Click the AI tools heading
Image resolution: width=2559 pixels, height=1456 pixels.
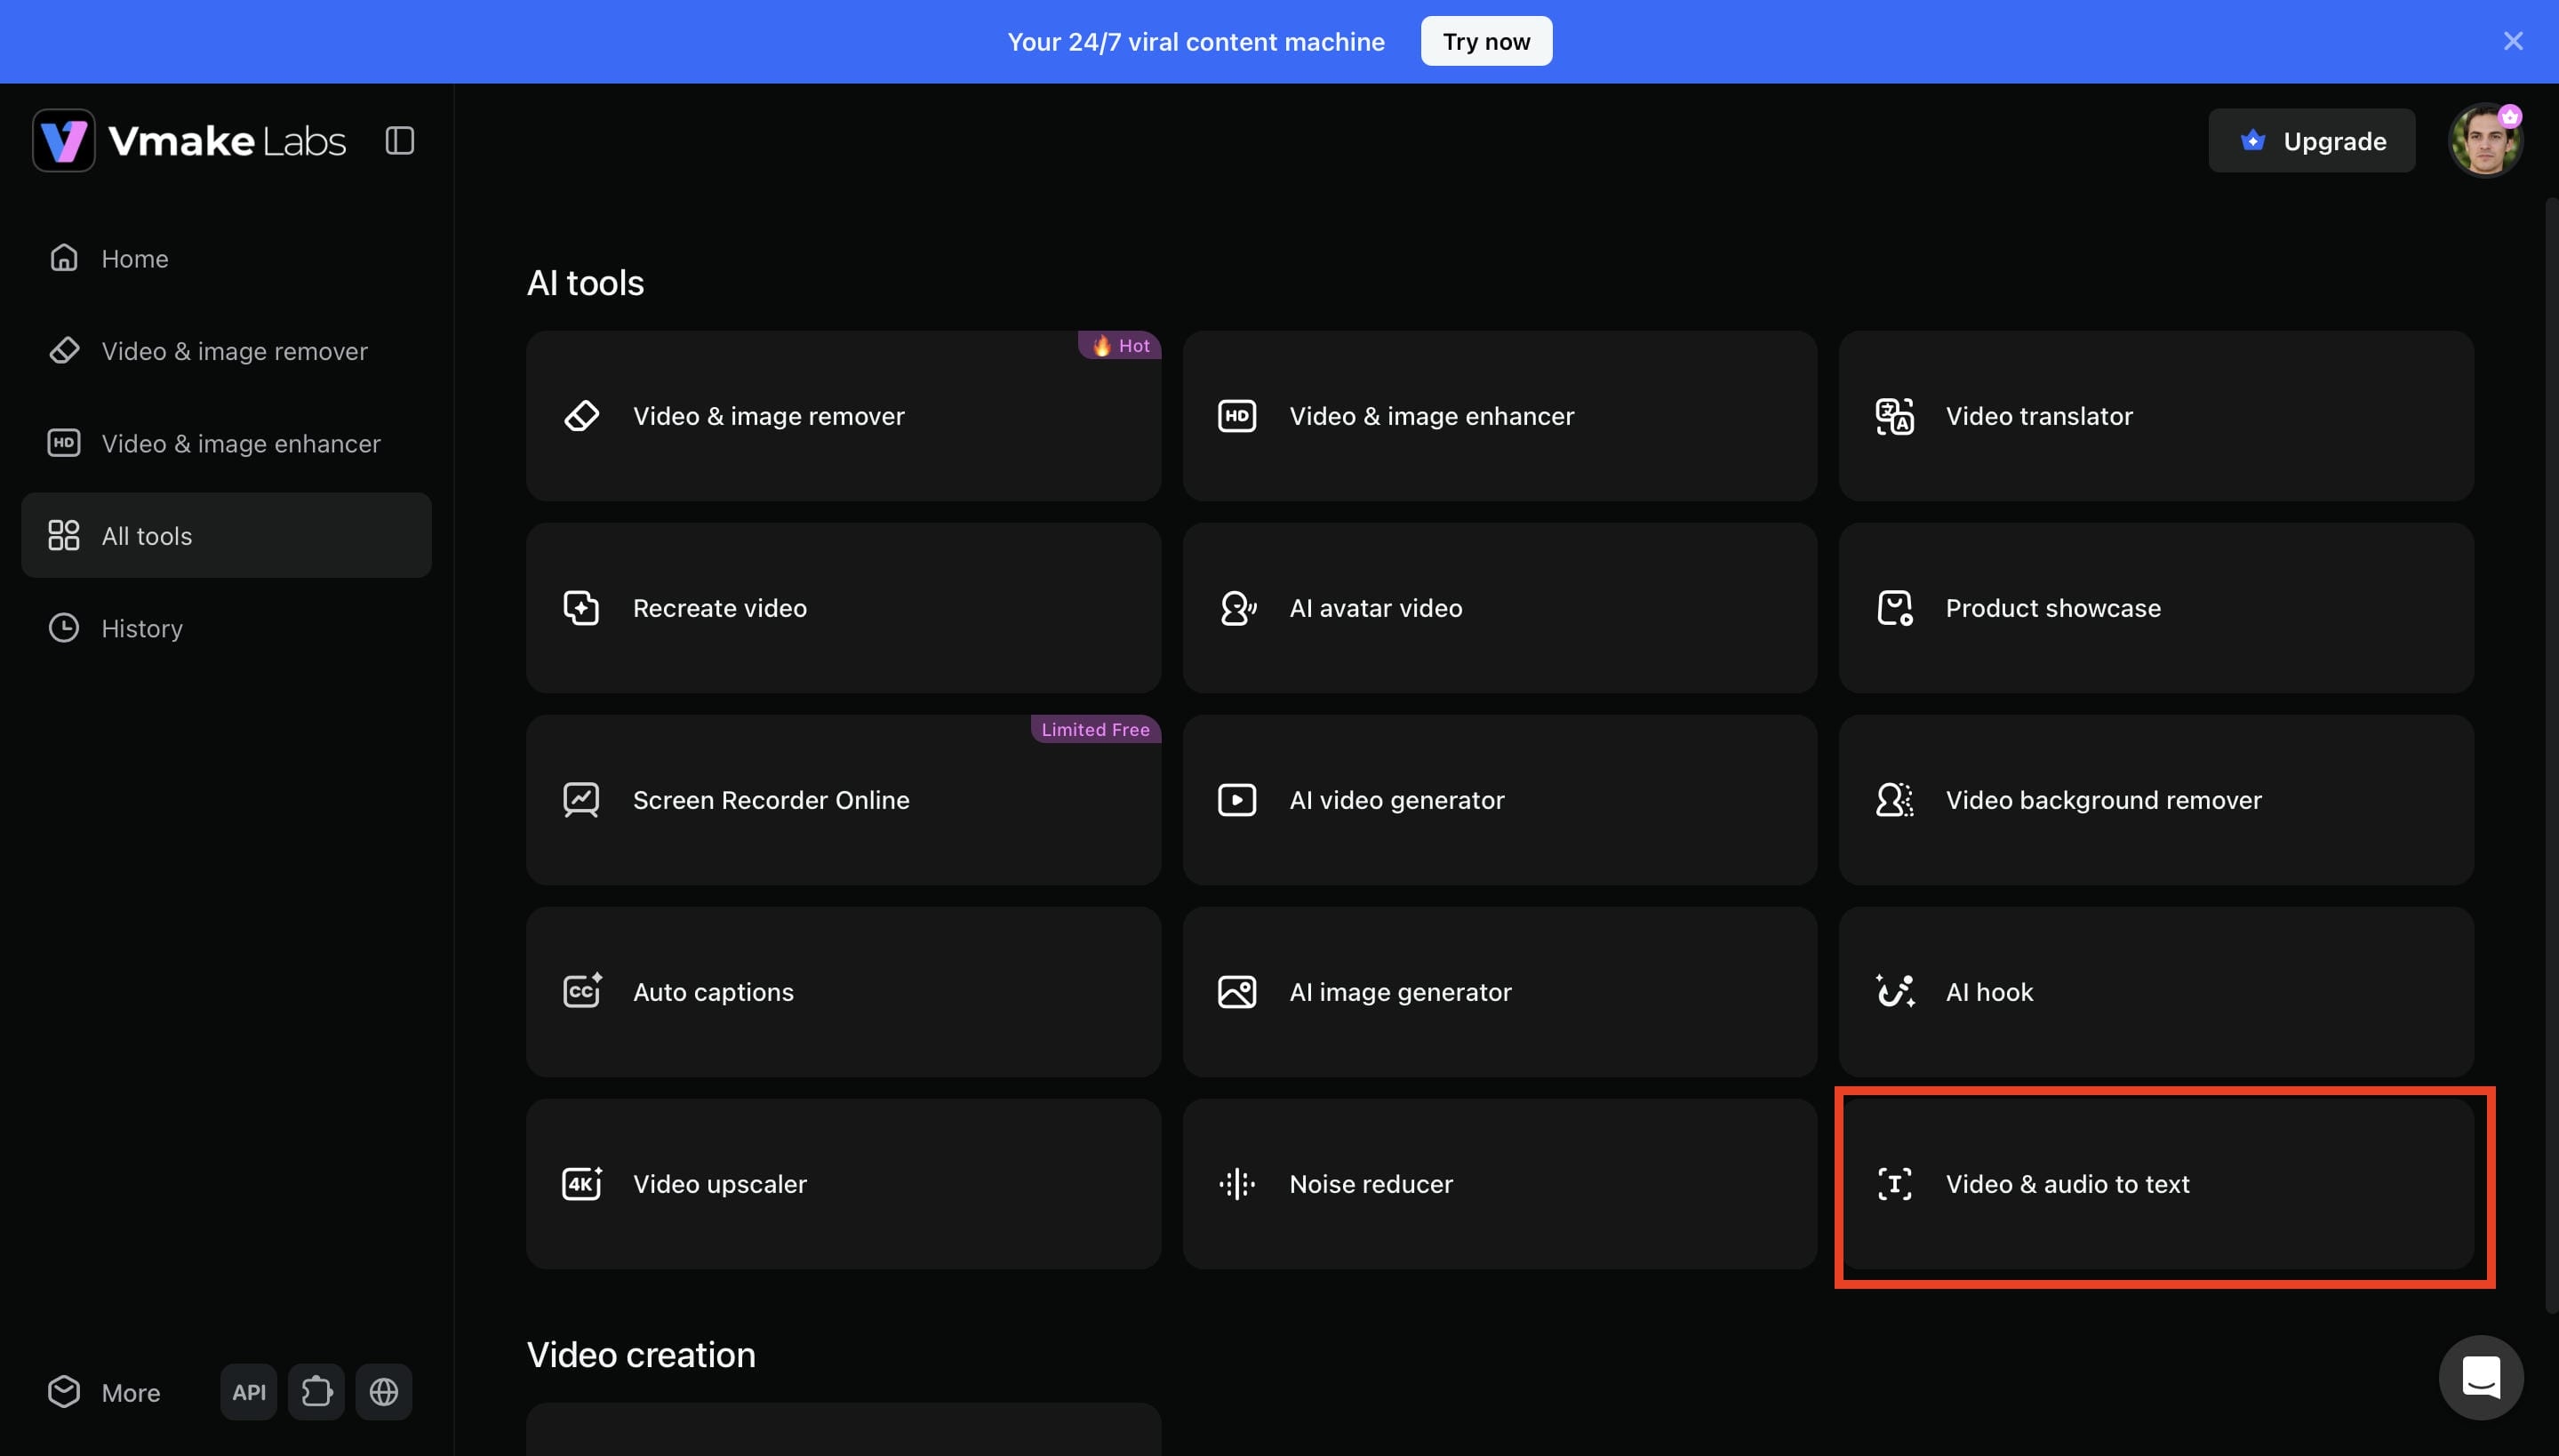click(x=585, y=283)
